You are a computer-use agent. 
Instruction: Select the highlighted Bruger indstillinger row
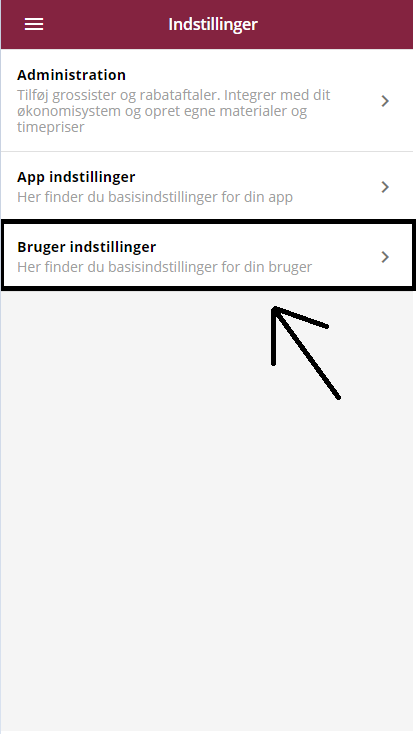click(208, 255)
